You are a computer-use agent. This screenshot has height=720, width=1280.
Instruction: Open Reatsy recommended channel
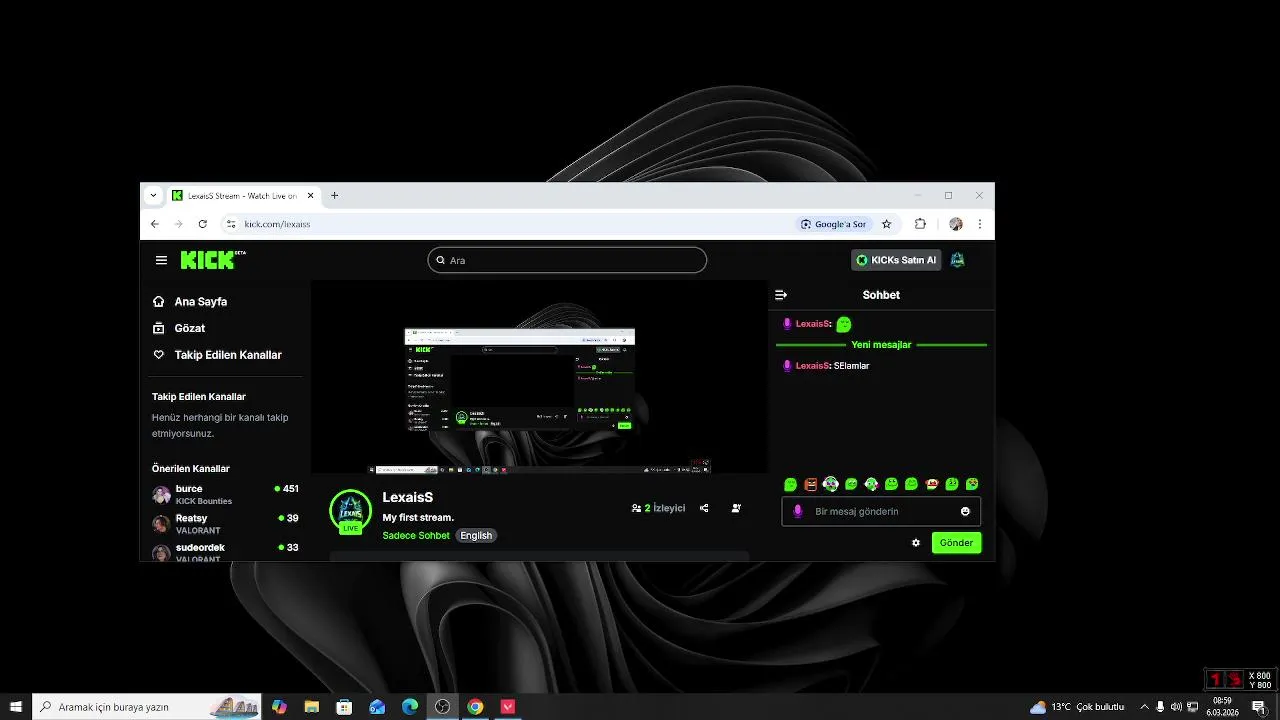[225, 524]
